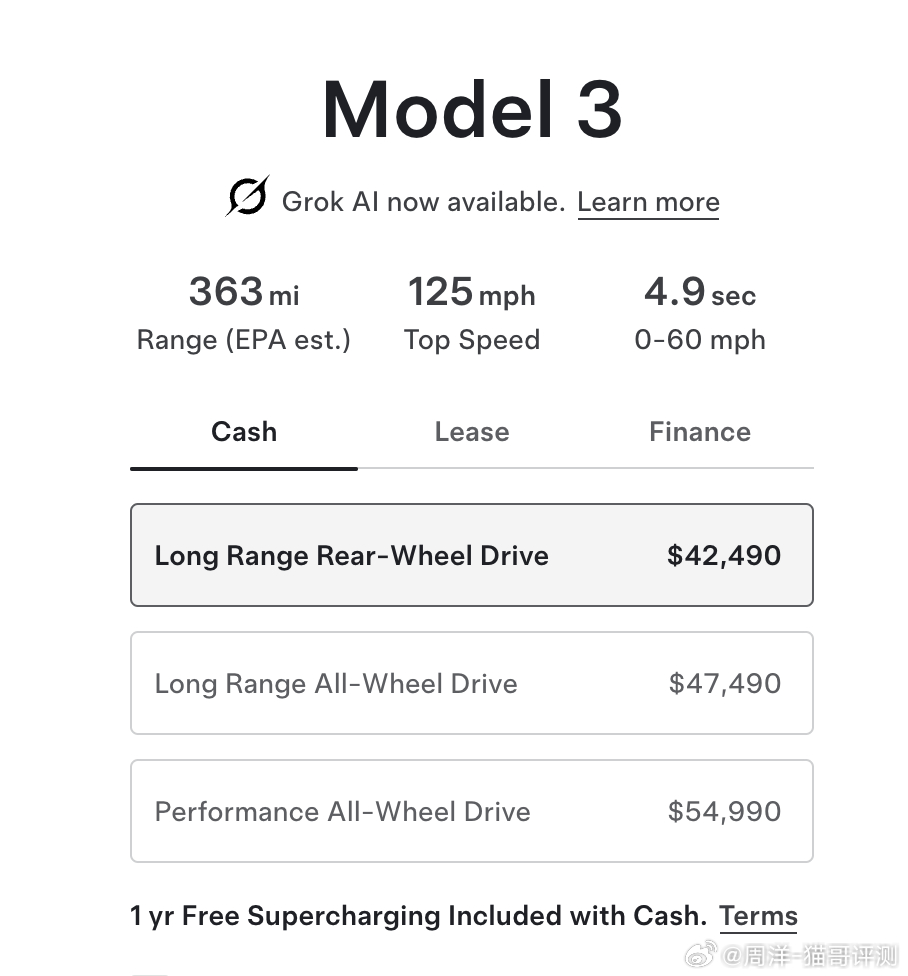
Task: Select the Cash payment tab
Action: (244, 432)
